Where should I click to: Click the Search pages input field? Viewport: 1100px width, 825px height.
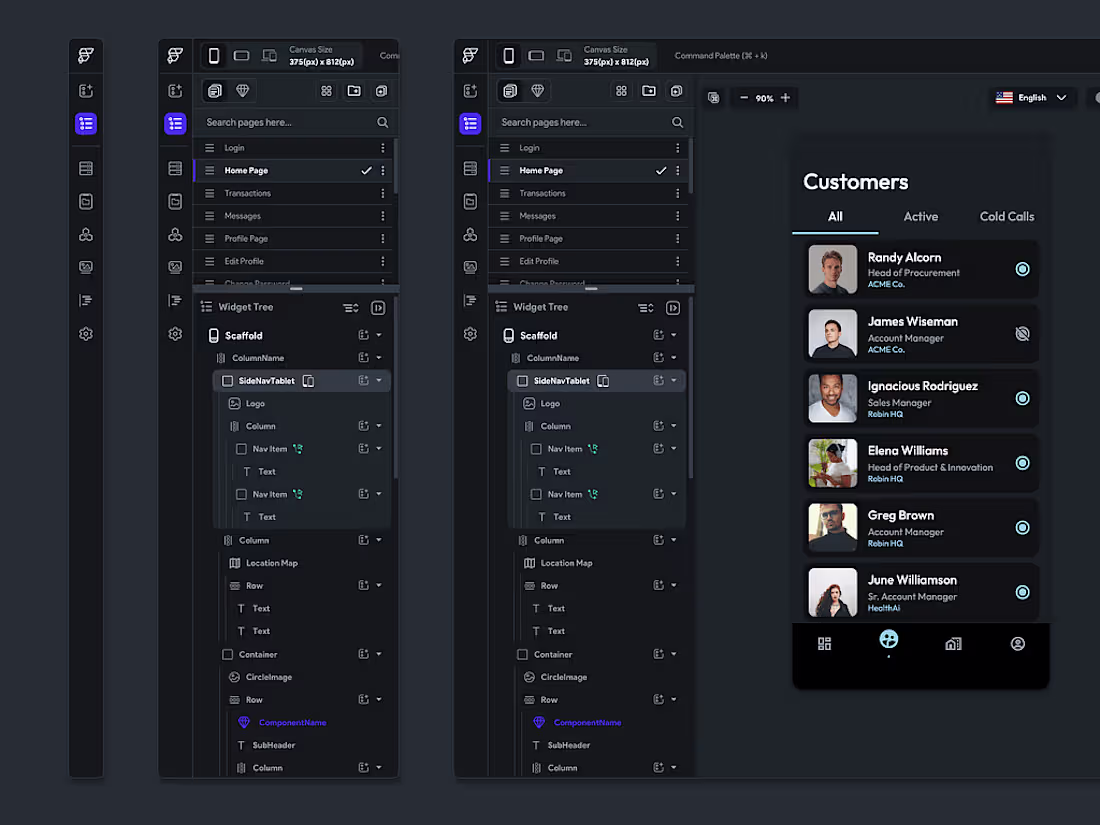[x=580, y=122]
